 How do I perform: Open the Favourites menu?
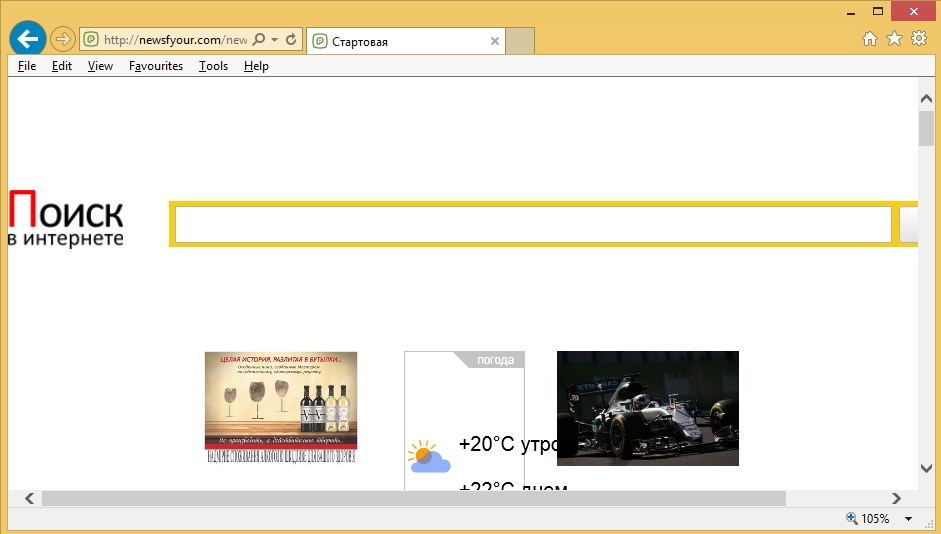pos(156,66)
